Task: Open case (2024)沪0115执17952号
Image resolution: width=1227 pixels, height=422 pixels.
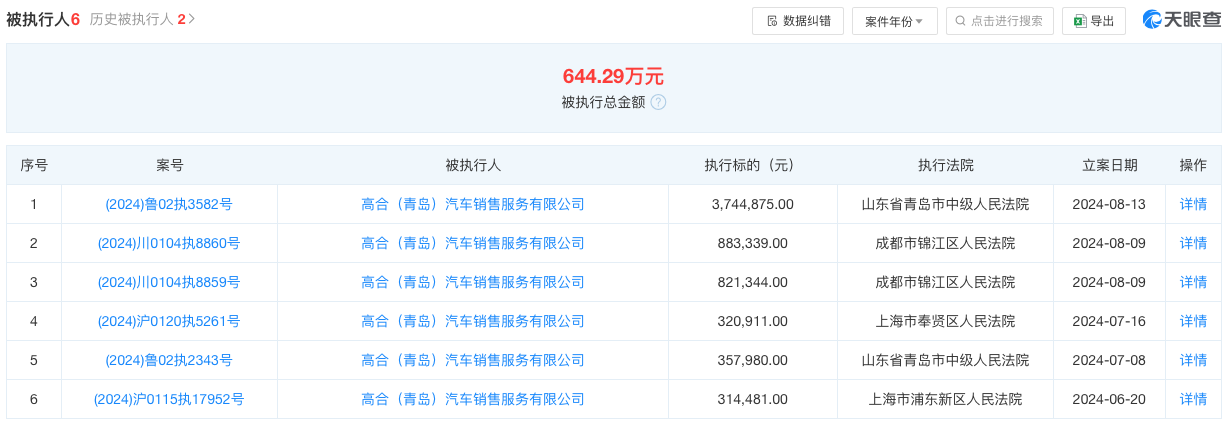Action: 169,399
